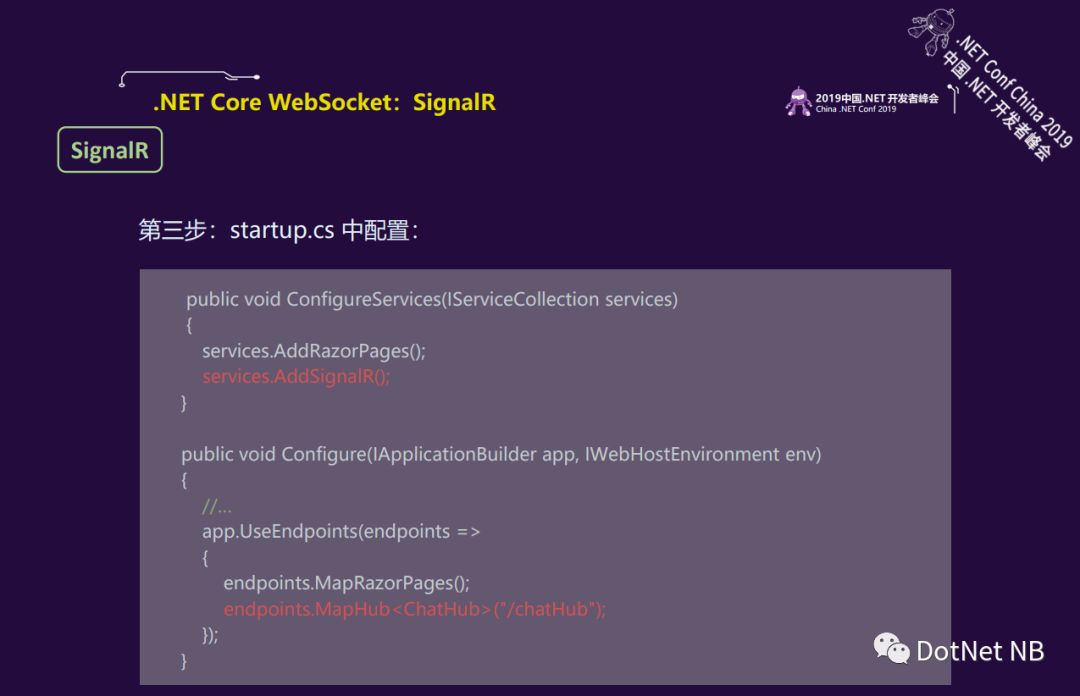This screenshot has height=696, width=1080.
Task: Click the SignalR rounded label box
Action: [x=110, y=150]
